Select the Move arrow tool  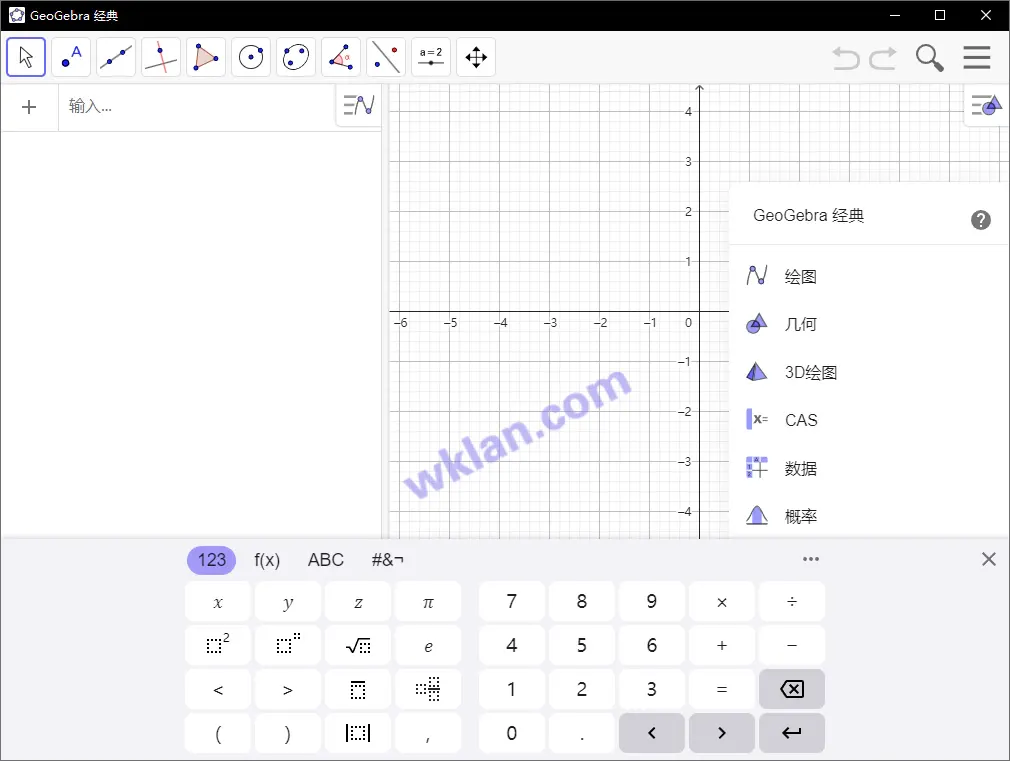pos(26,57)
